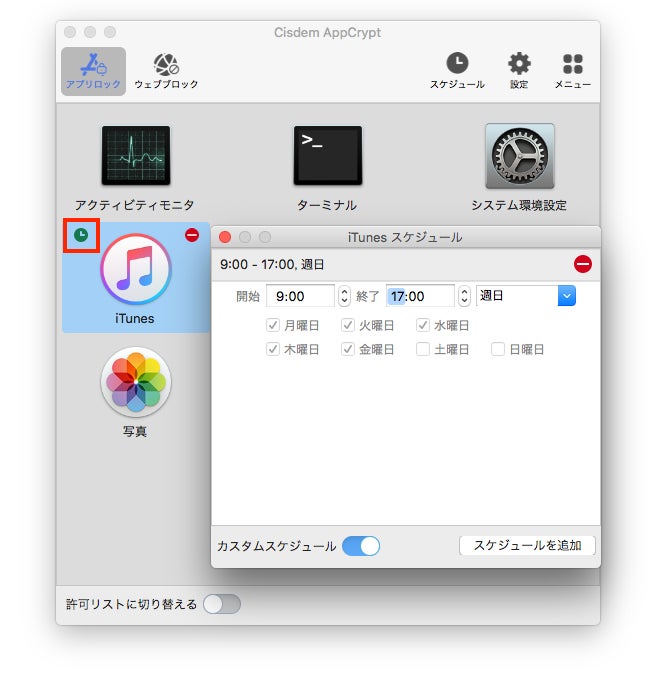Open 設定 gear icon
The image size is (658, 690).
pyautogui.click(x=519, y=71)
